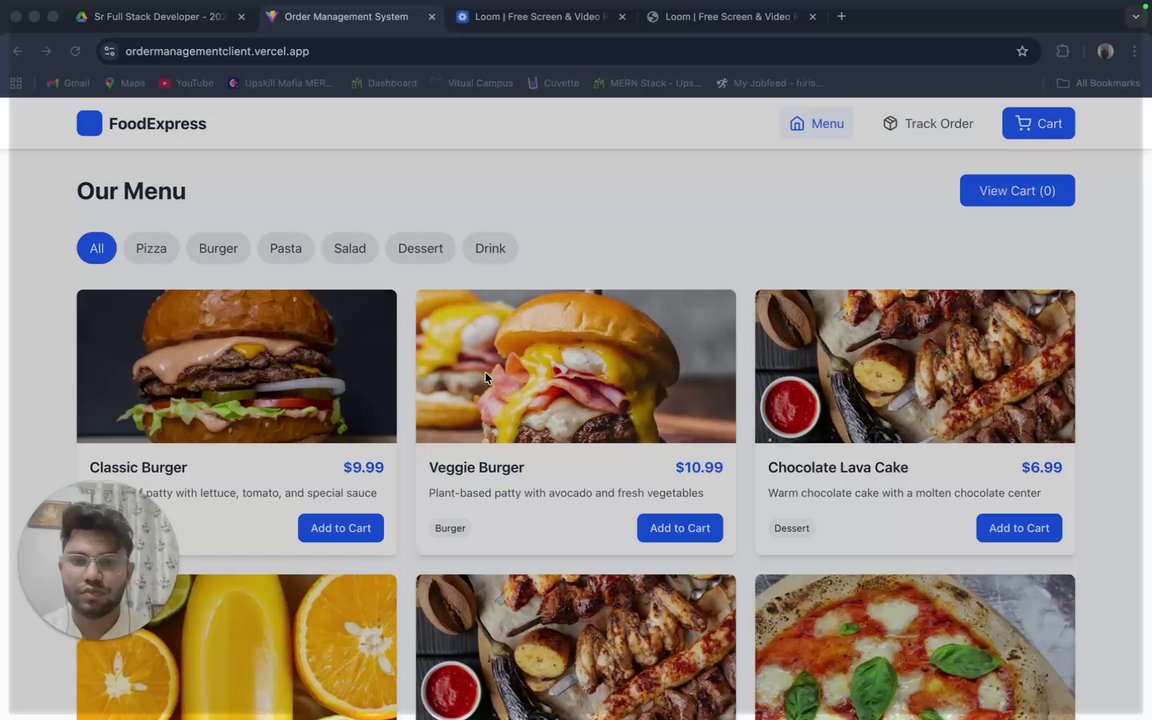Open the apps grid in the bookmarks bar
The image size is (1152, 720).
16,83
